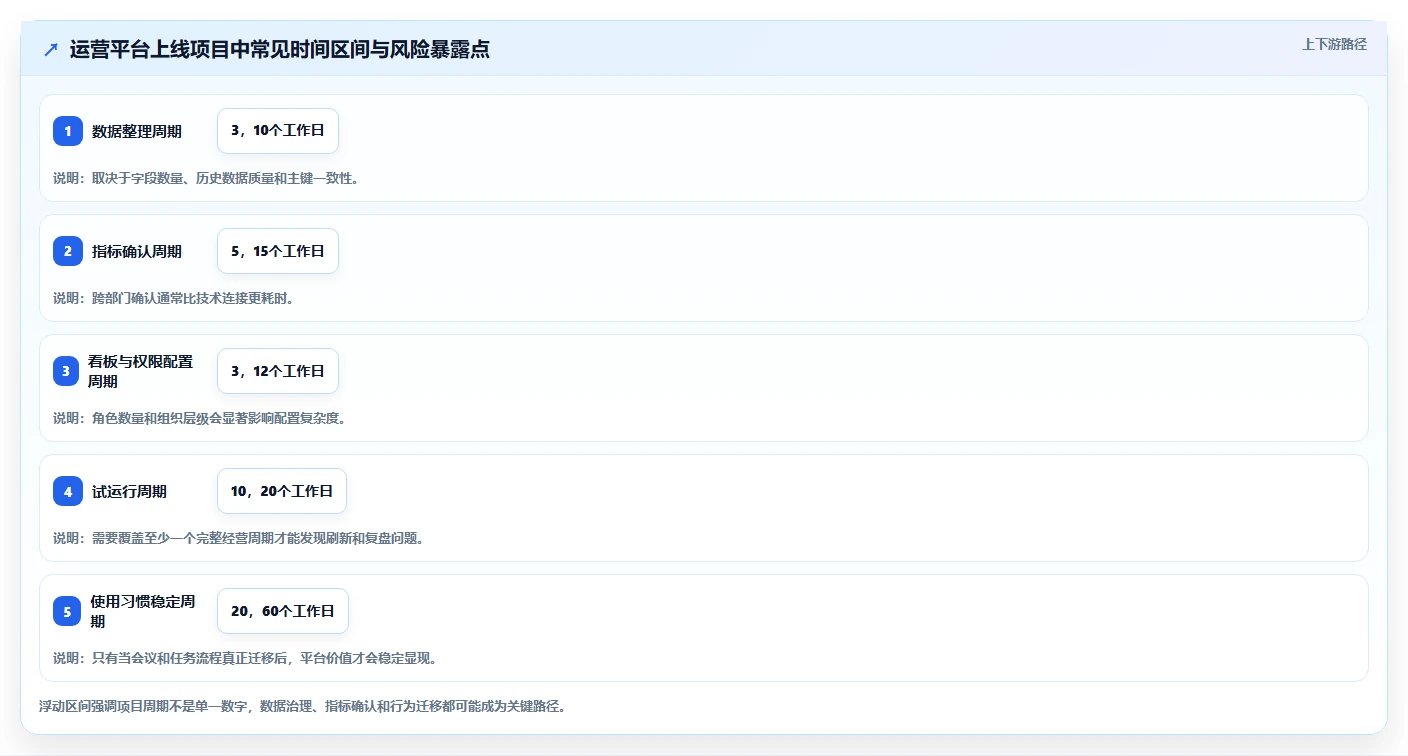
Task: Click the note about 角色数量和组织层级
Action: 199,418
